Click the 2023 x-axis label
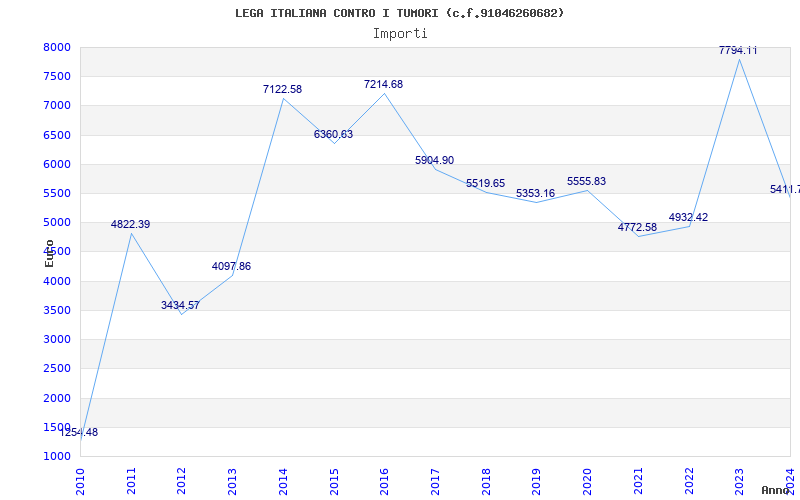This screenshot has height=500, width=800. [x=739, y=482]
